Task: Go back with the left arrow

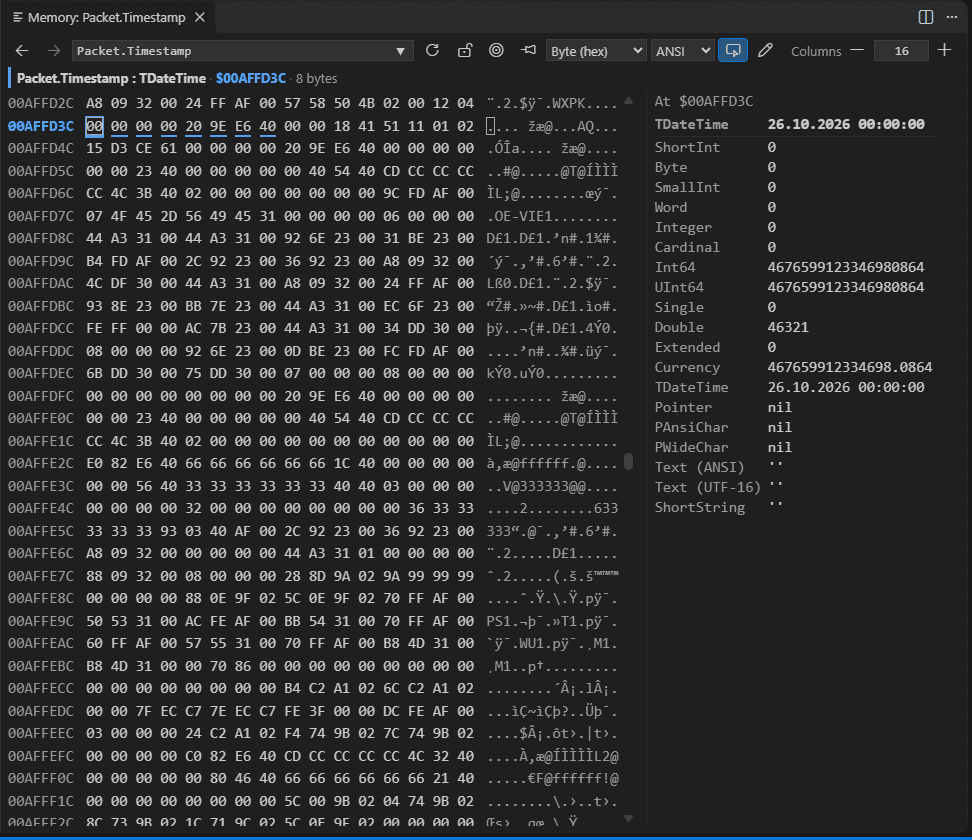Action: tap(22, 51)
